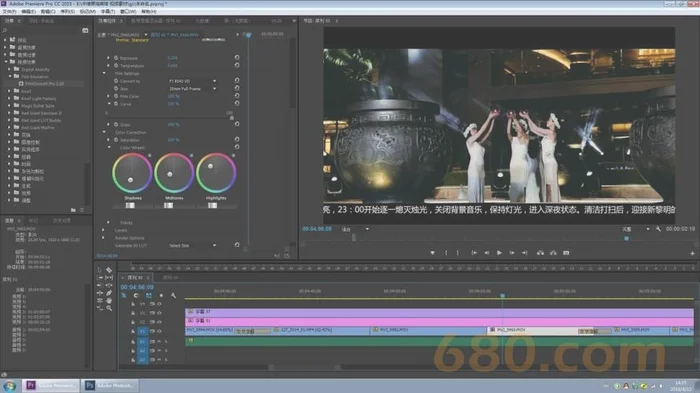The image size is (700, 393).
Task: Click the MVI clip selected on the timeline
Action: [550, 330]
